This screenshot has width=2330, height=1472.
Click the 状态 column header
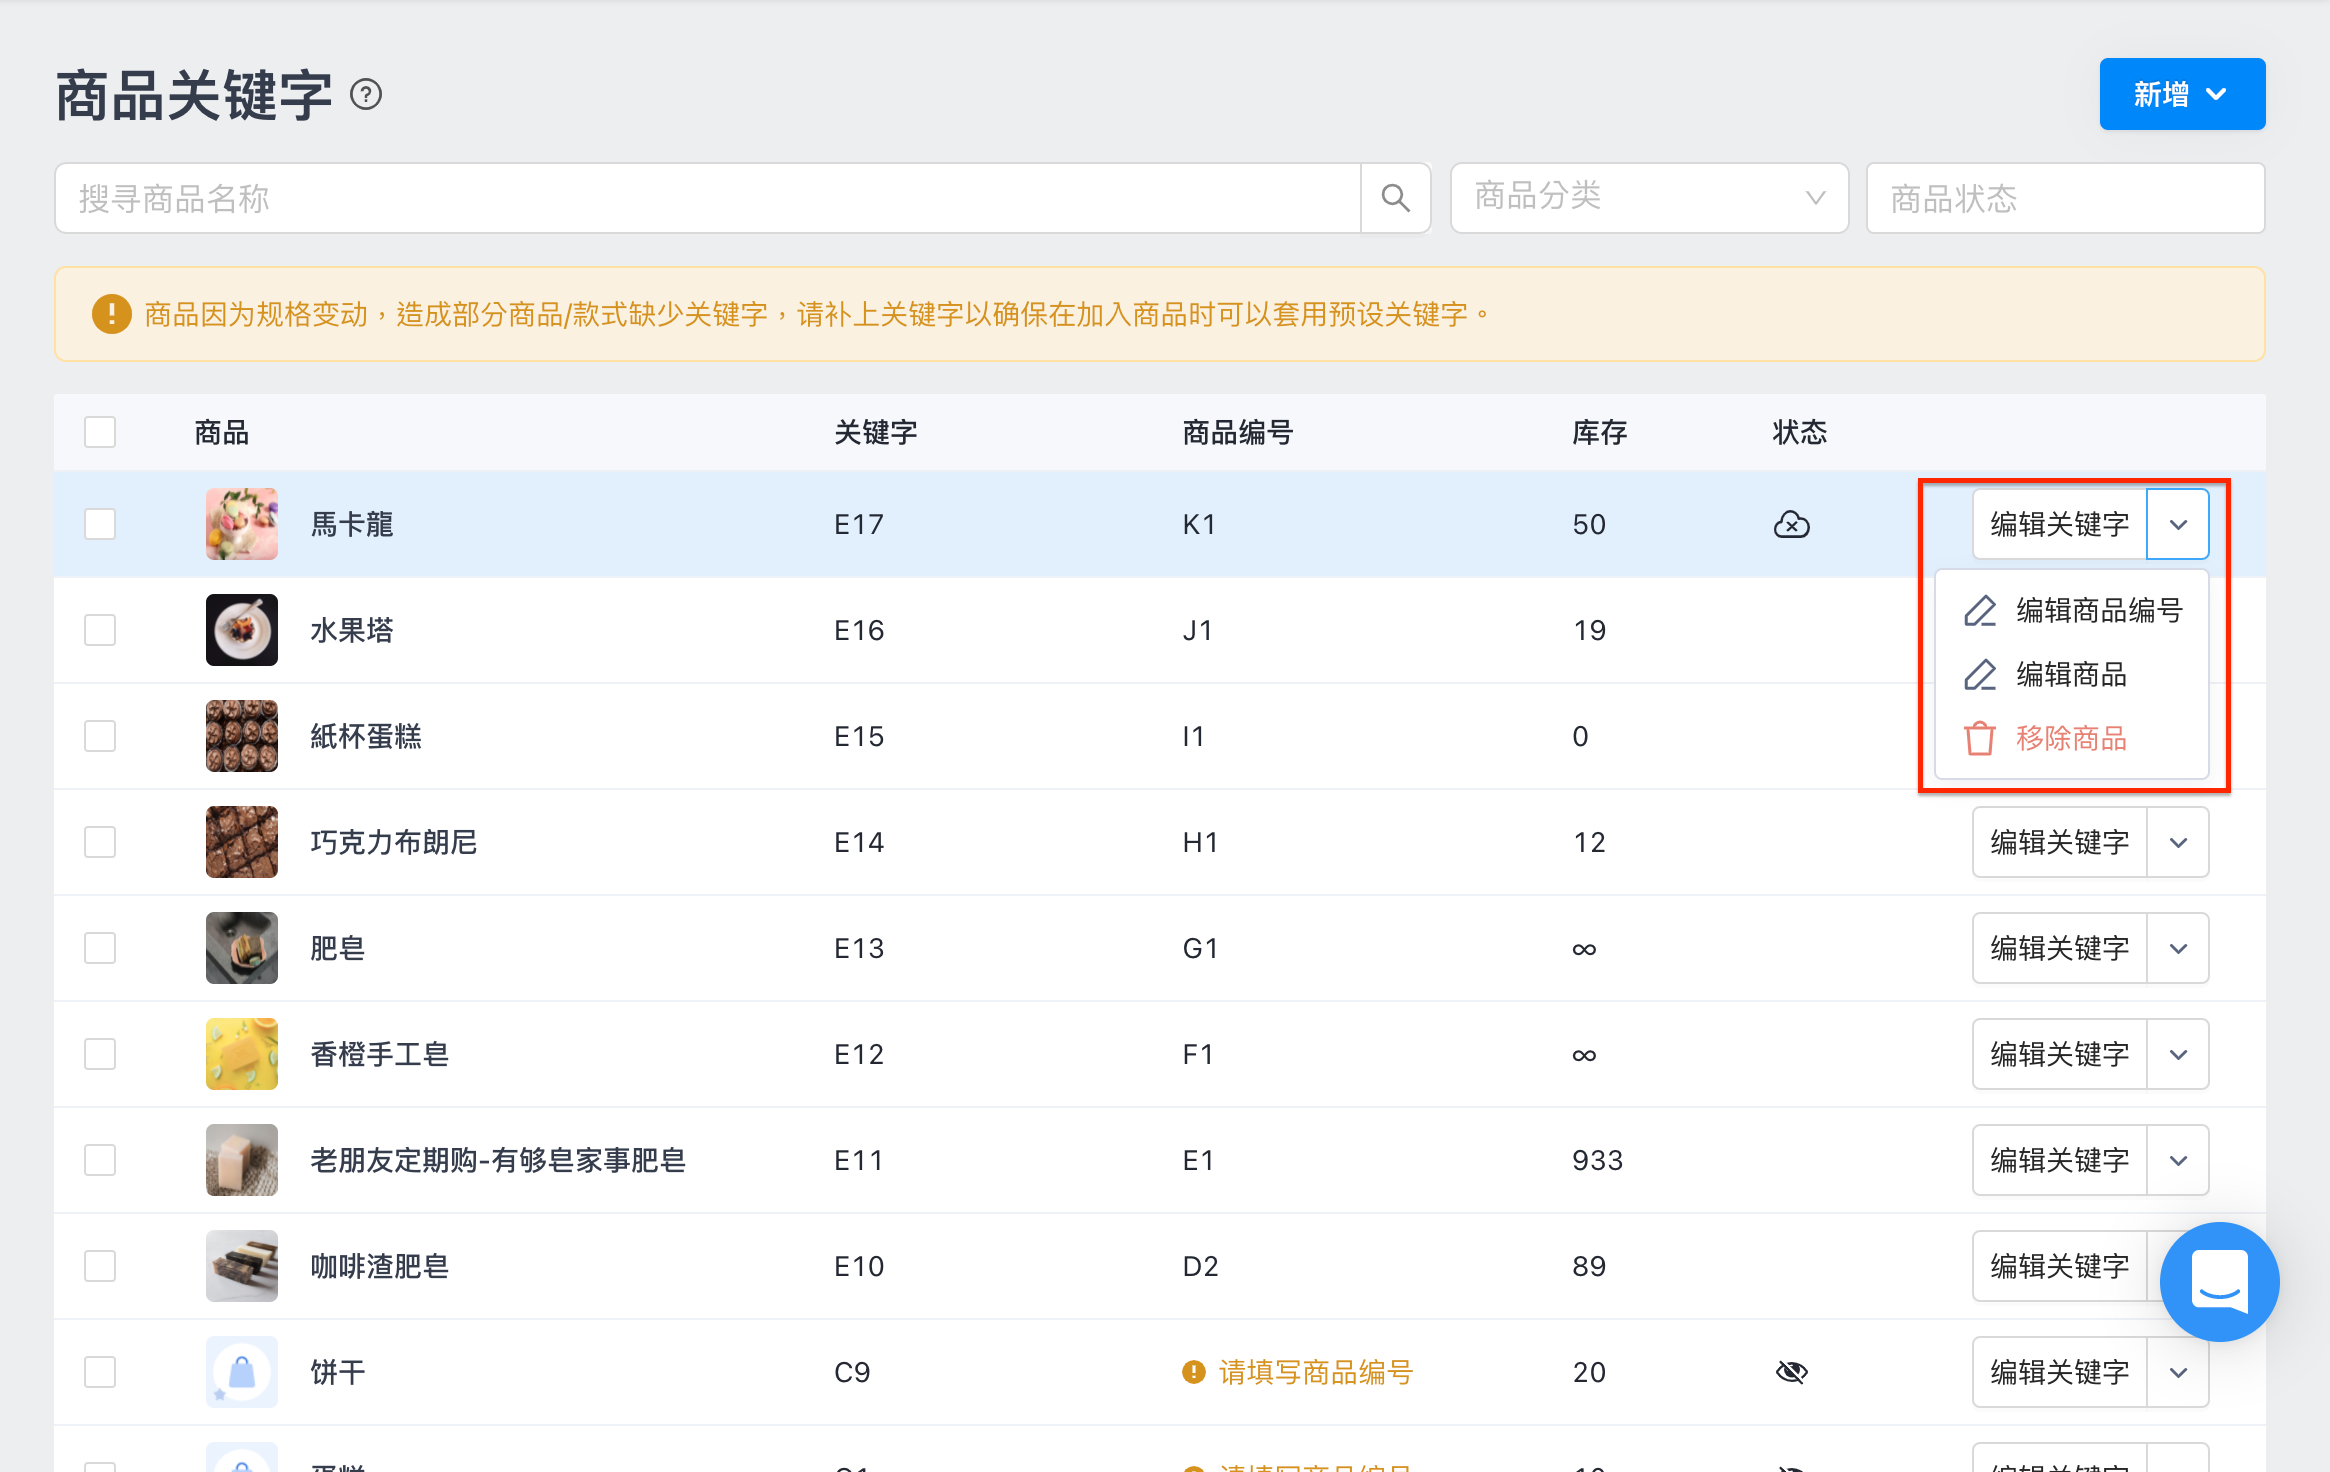tap(1800, 432)
